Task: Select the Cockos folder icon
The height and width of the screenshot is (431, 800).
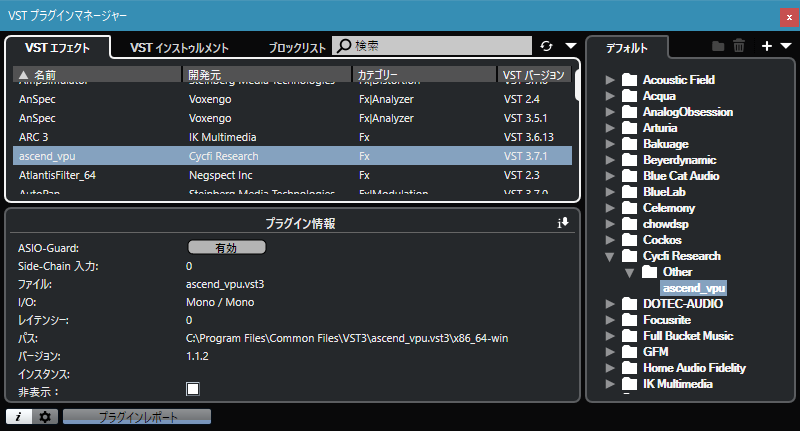Action: pos(630,240)
